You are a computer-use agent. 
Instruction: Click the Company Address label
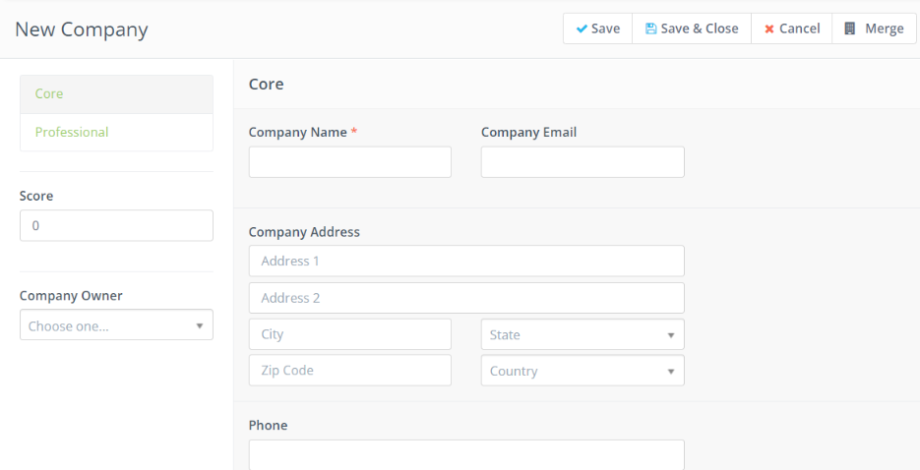click(x=304, y=232)
